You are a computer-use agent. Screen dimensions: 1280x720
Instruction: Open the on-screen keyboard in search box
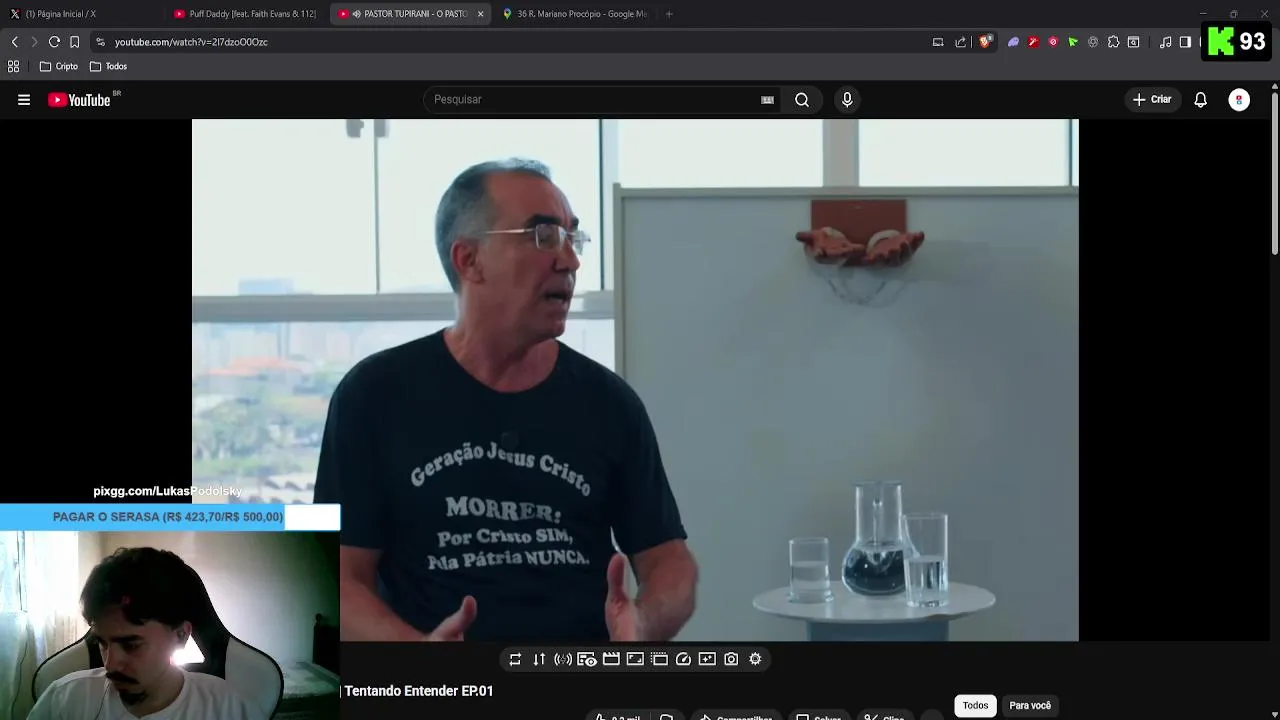[767, 100]
